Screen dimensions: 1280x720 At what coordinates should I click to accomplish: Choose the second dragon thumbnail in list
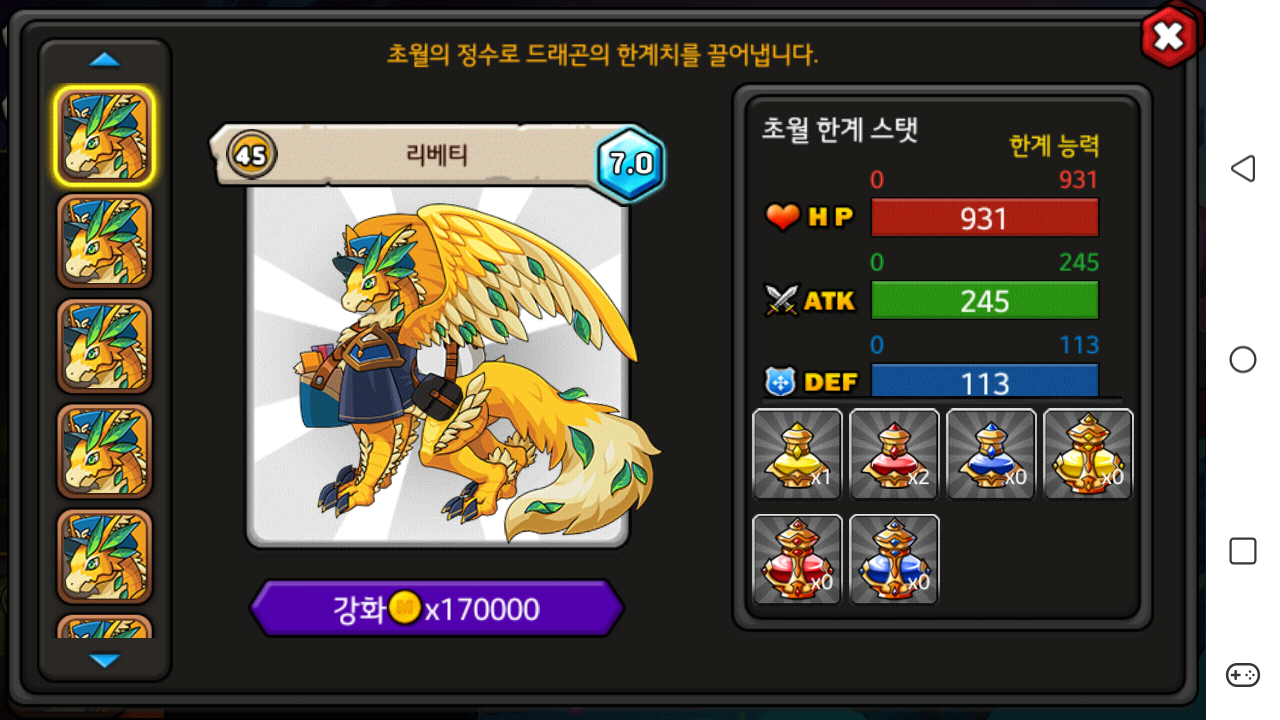point(105,241)
